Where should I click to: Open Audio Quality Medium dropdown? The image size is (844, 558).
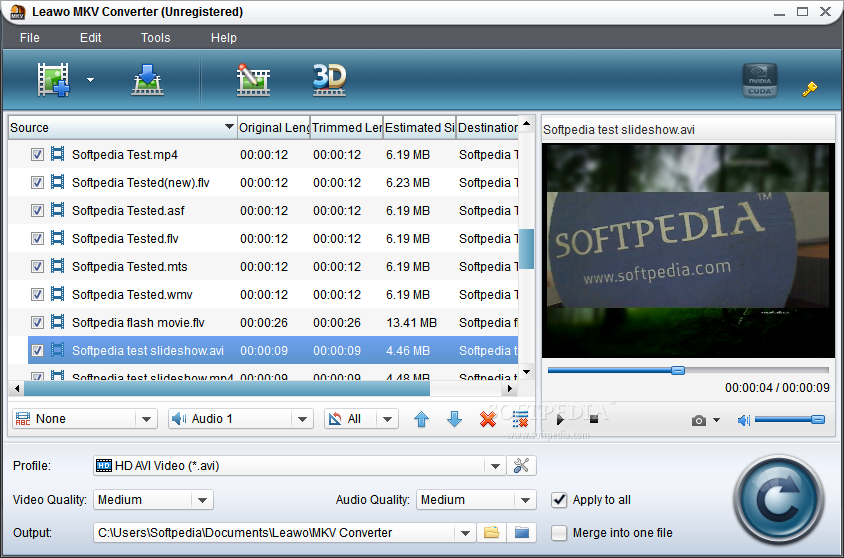coord(525,500)
